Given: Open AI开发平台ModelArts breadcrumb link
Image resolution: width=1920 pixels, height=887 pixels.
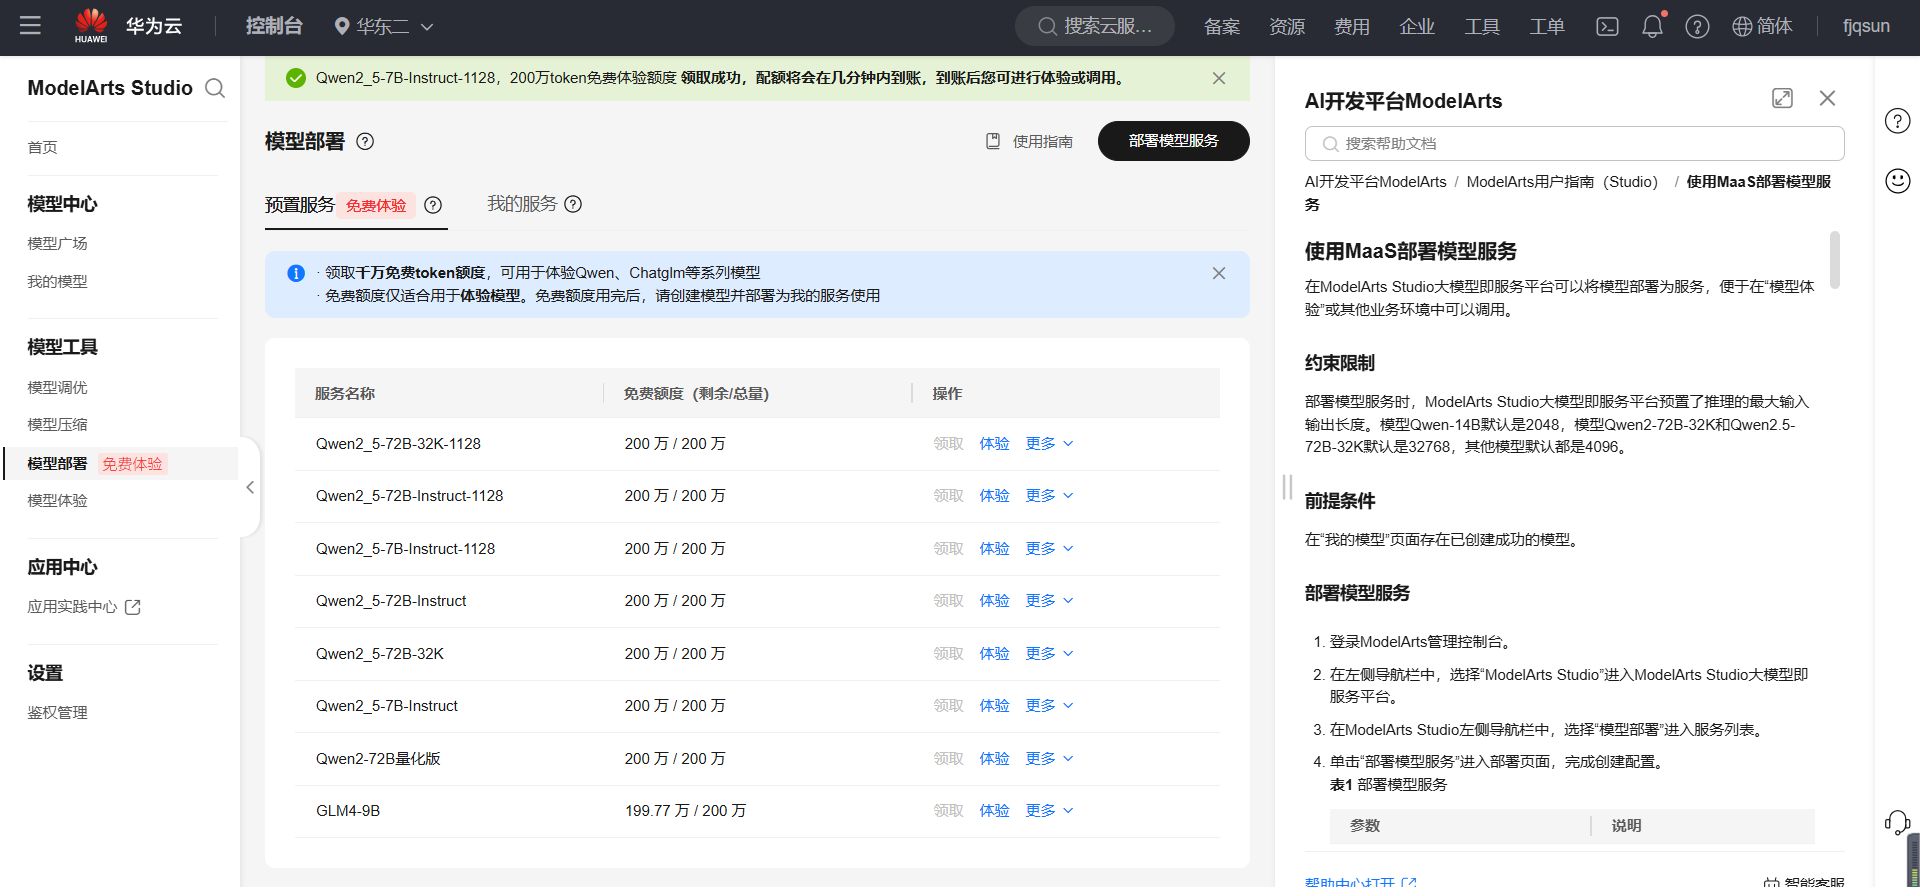Looking at the screenshot, I should 1375,182.
